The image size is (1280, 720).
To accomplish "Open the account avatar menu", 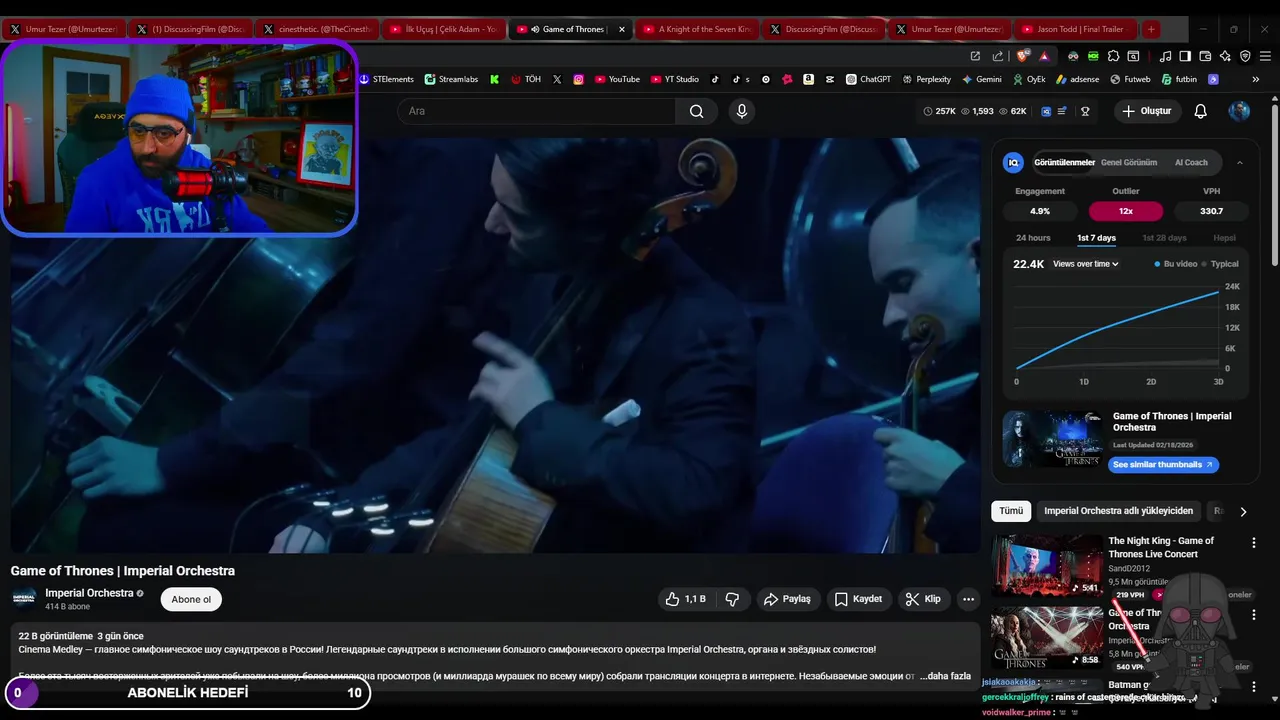I will point(1239,111).
